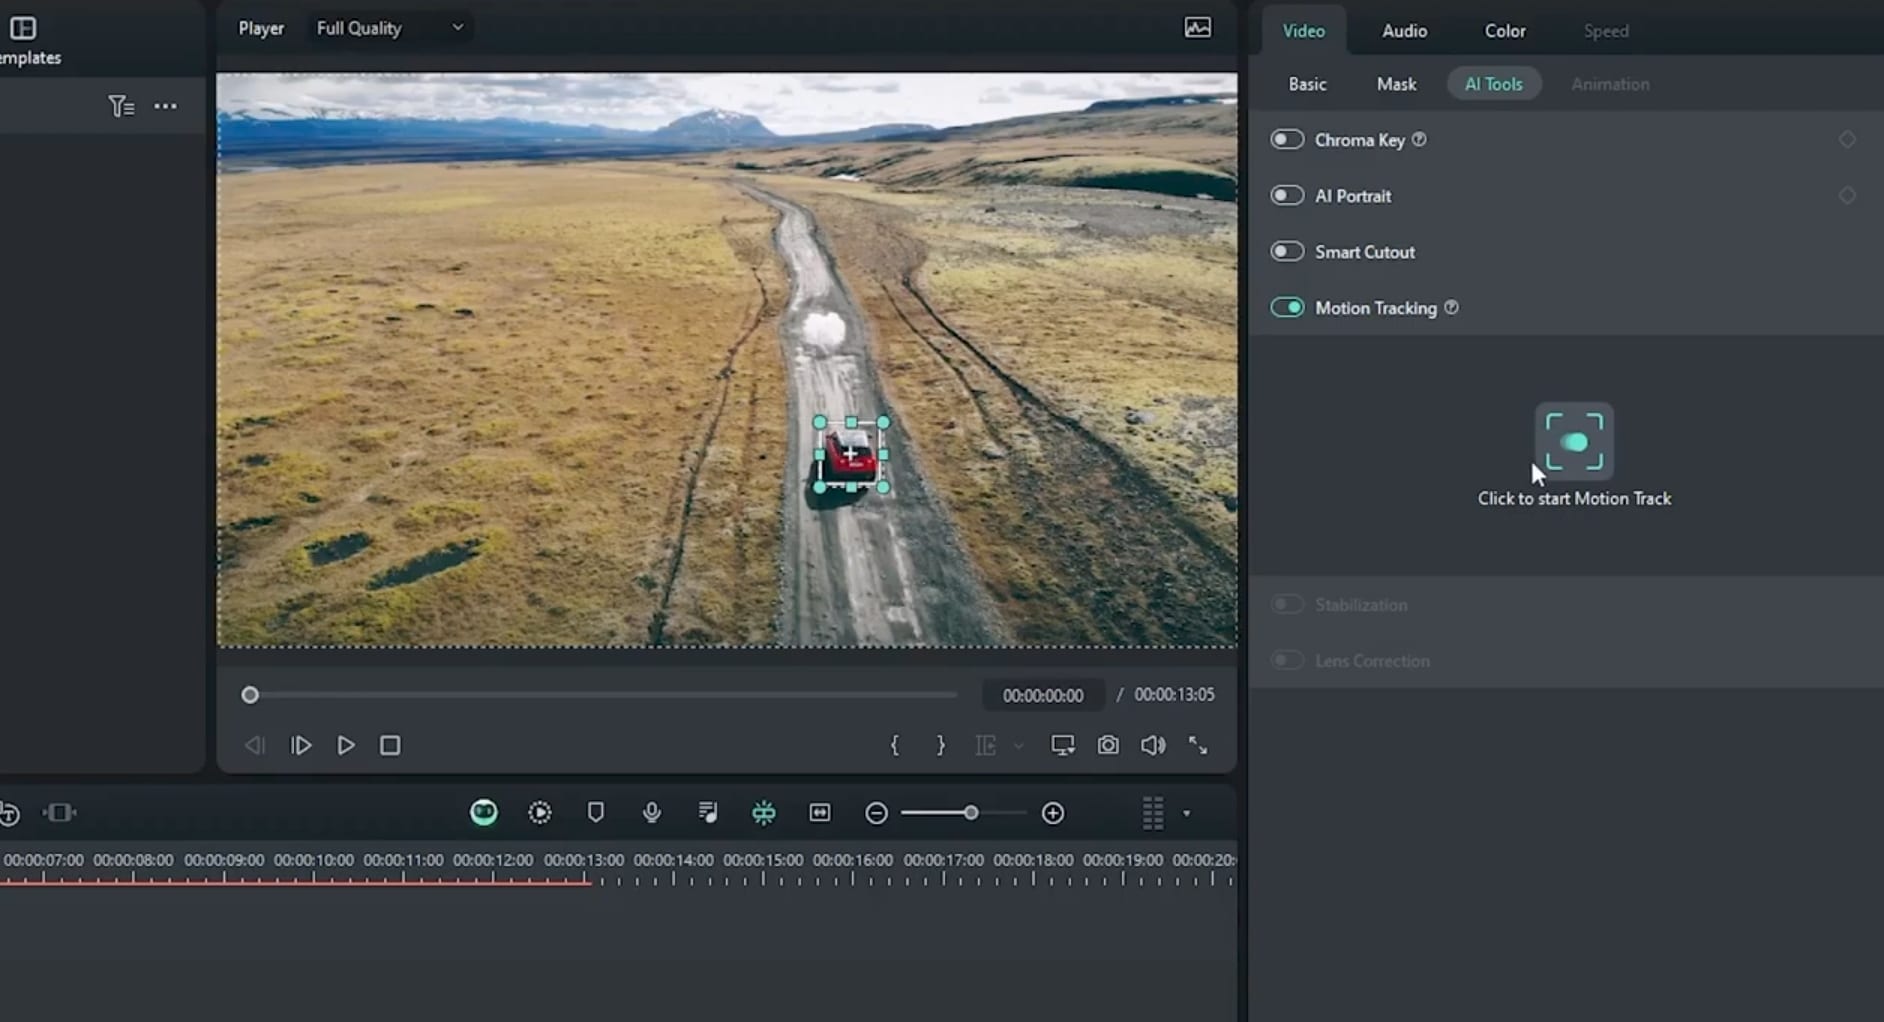
Task: Click the display on monitor icon
Action: (1062, 746)
